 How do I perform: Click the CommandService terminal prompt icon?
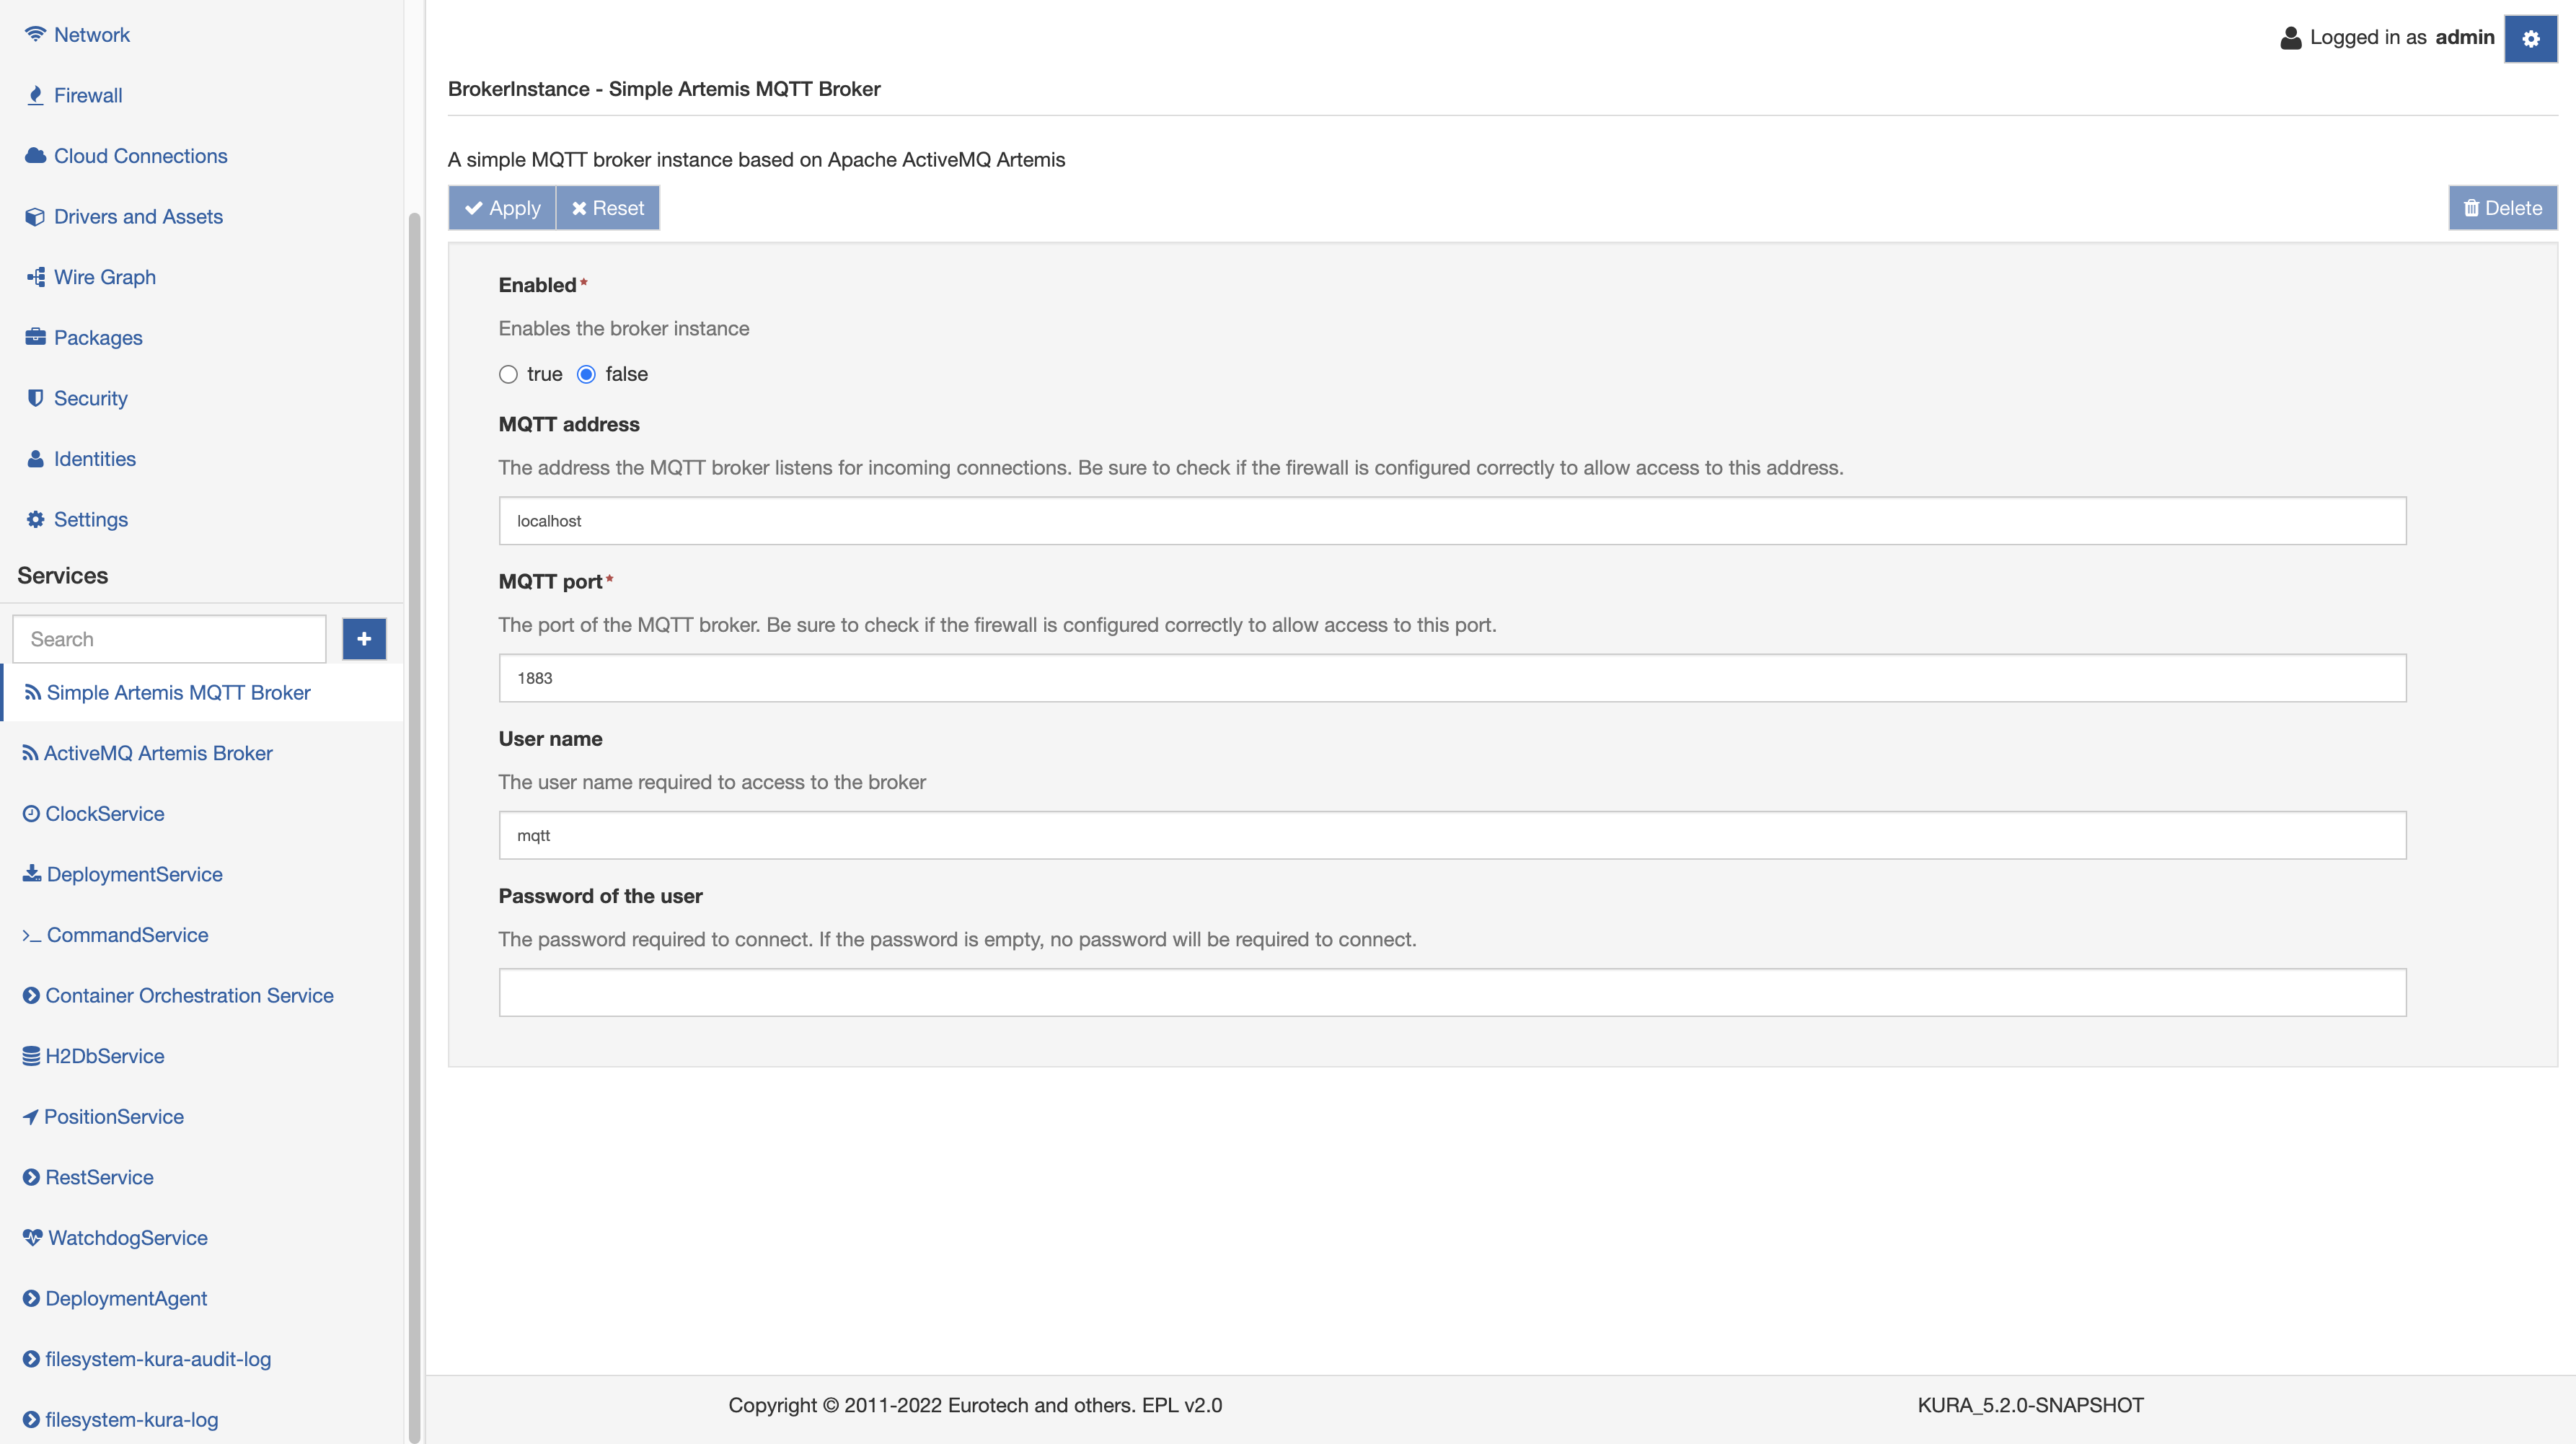[32, 935]
